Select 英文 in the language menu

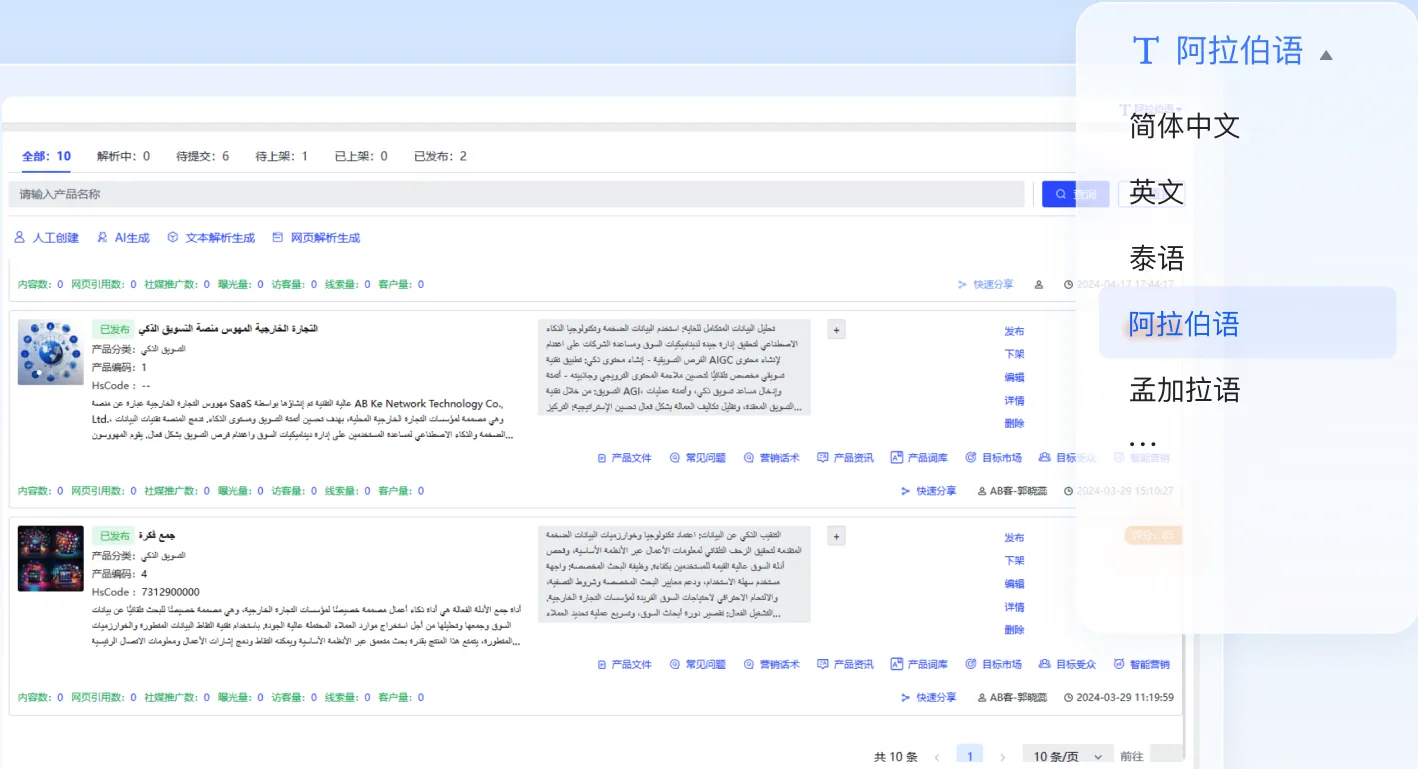(x=1157, y=192)
